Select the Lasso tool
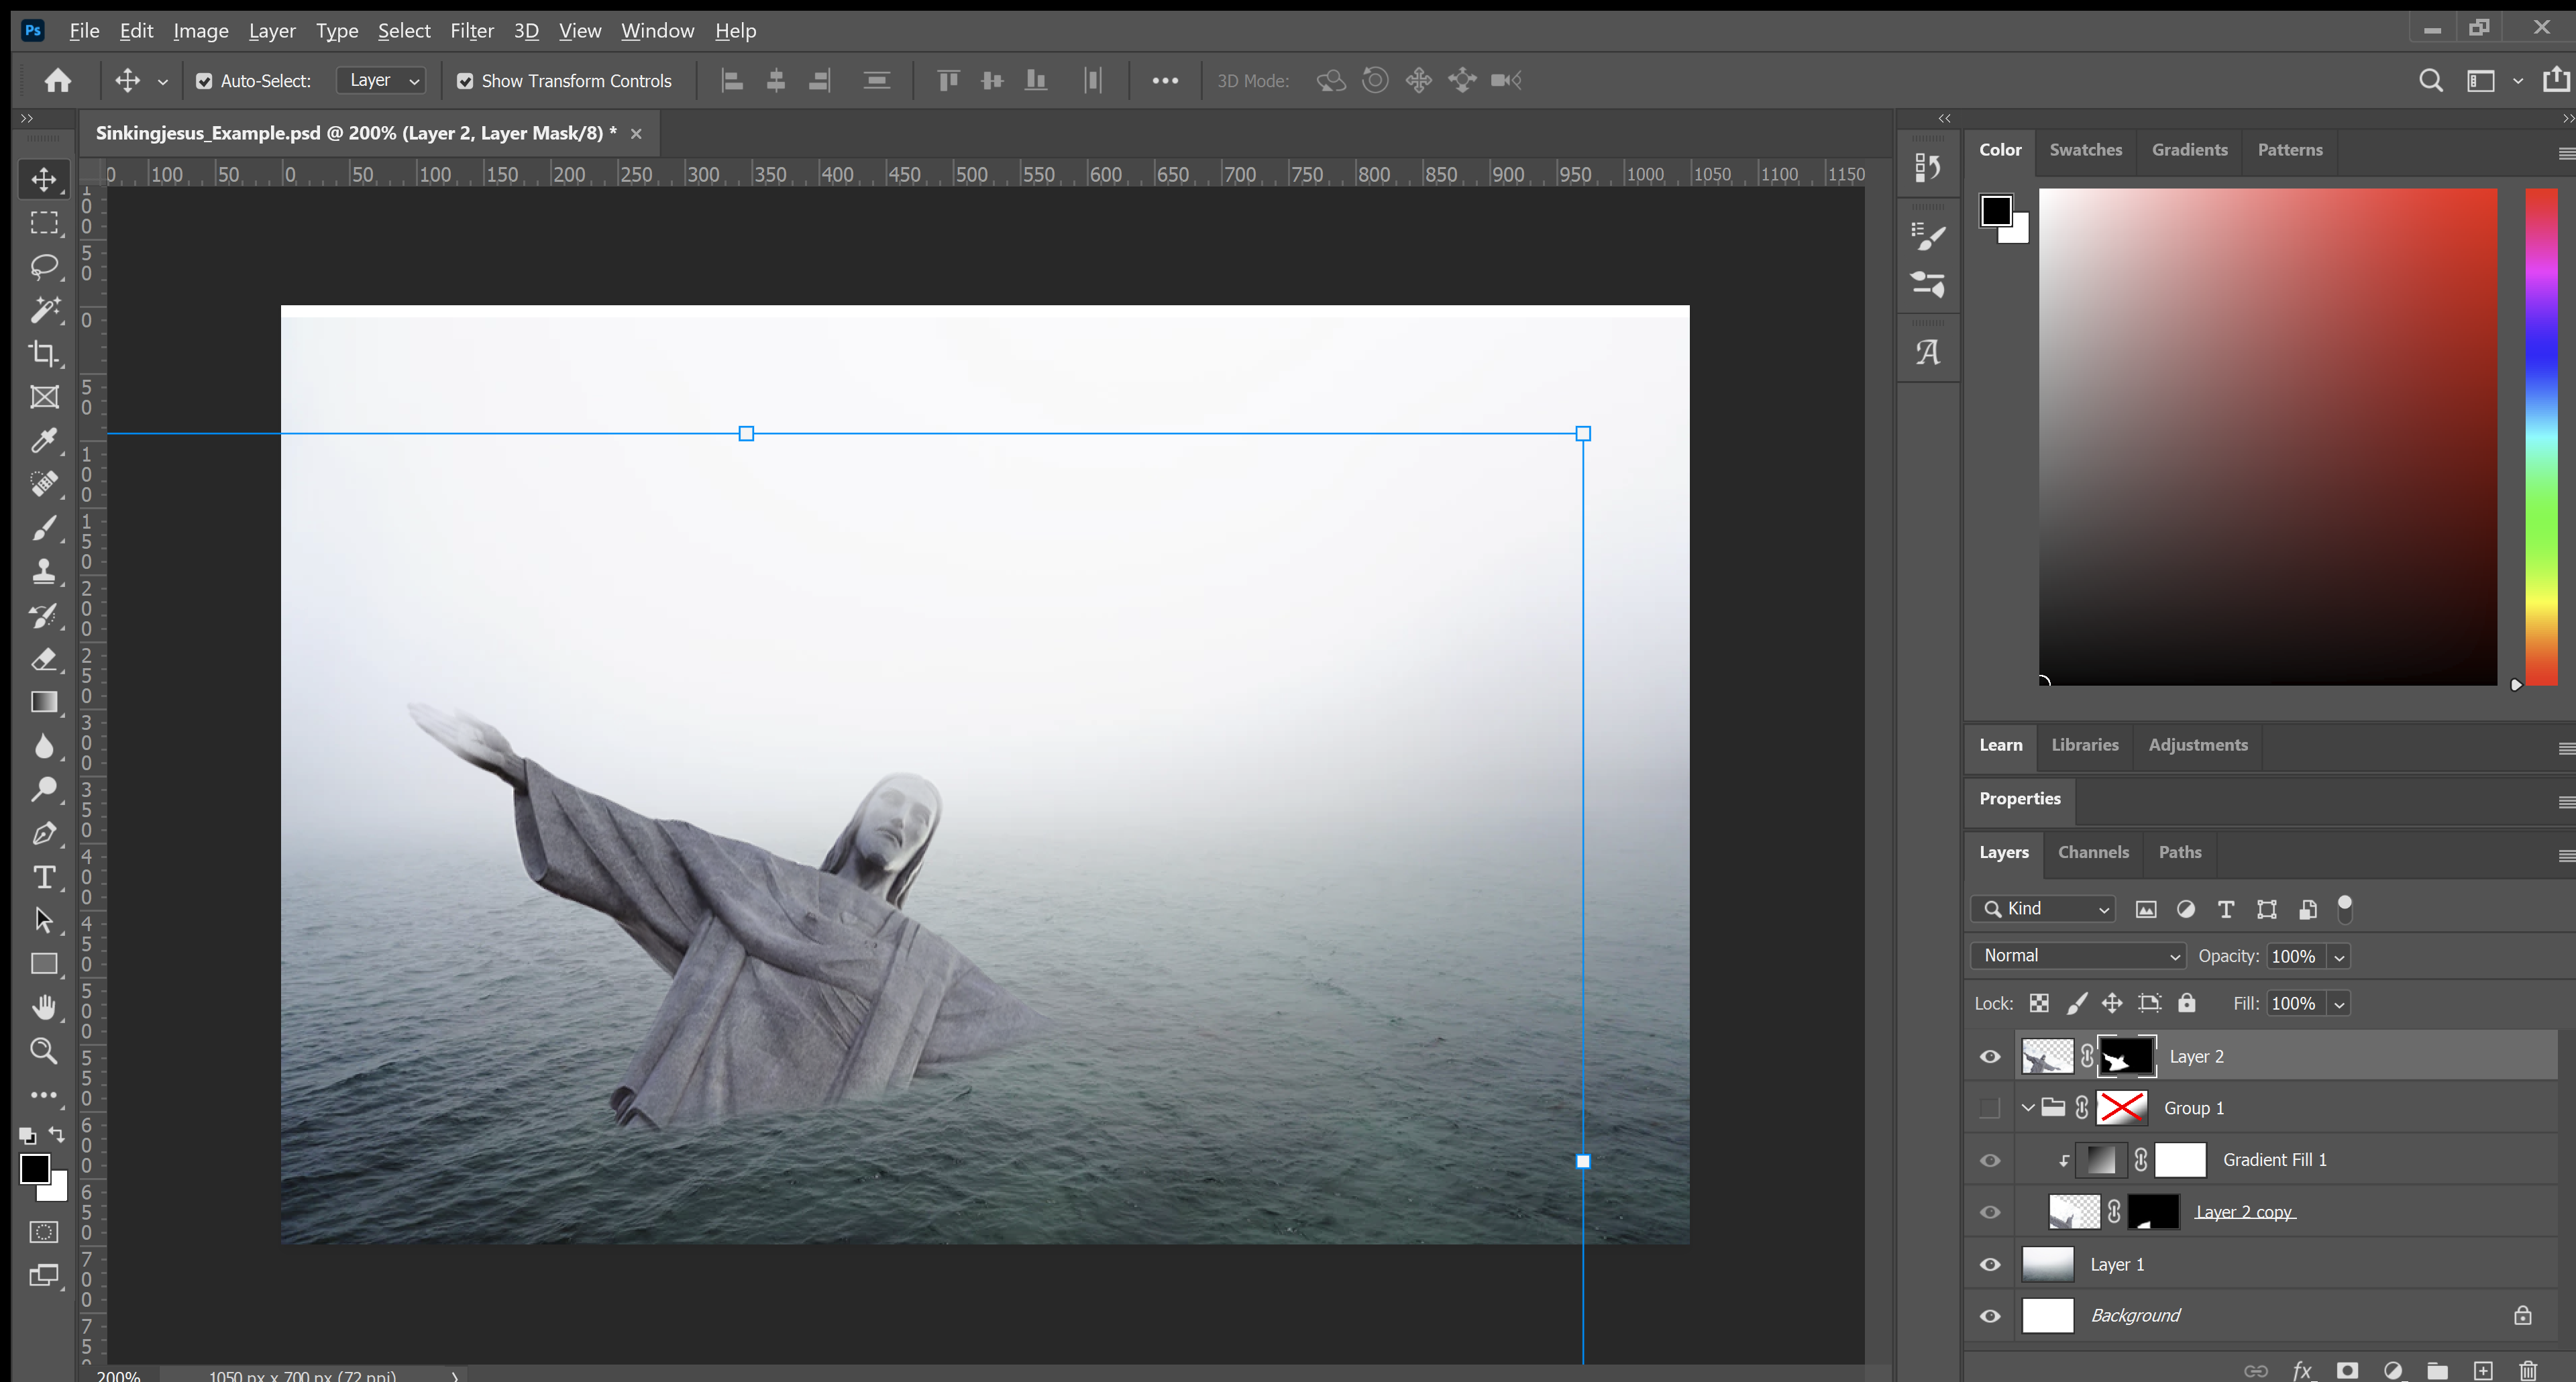 pyautogui.click(x=44, y=266)
